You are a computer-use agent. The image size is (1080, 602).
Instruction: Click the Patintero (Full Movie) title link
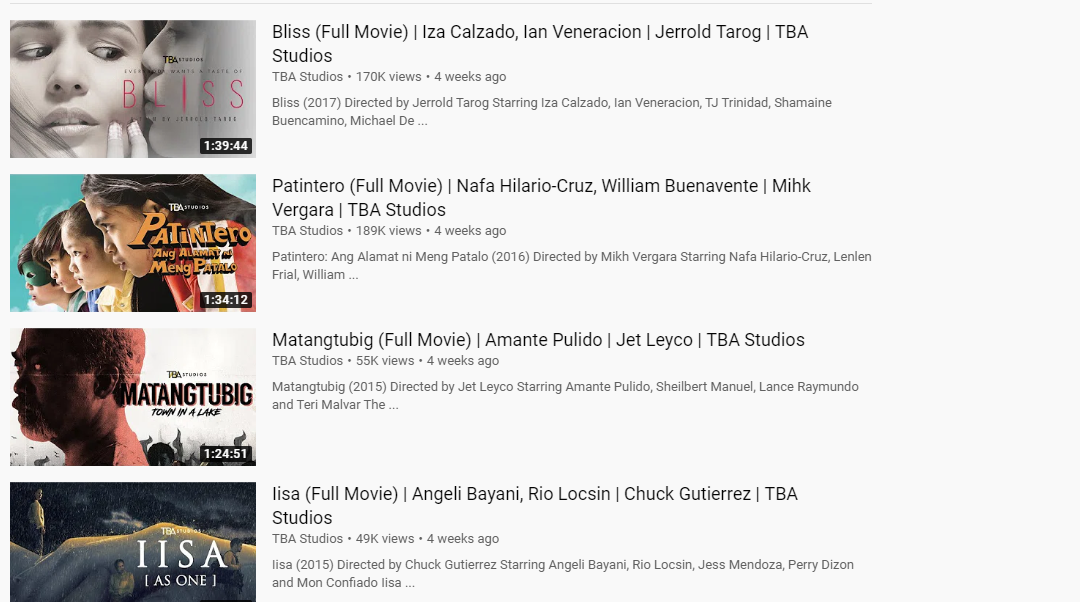(541, 198)
